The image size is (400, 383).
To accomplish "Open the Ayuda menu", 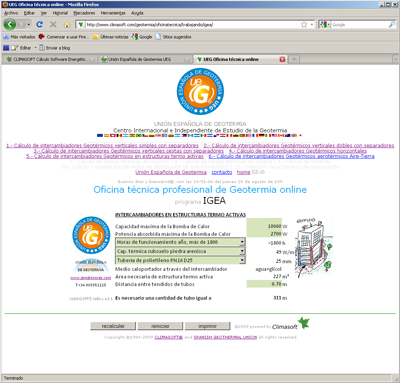I will (x=137, y=13).
